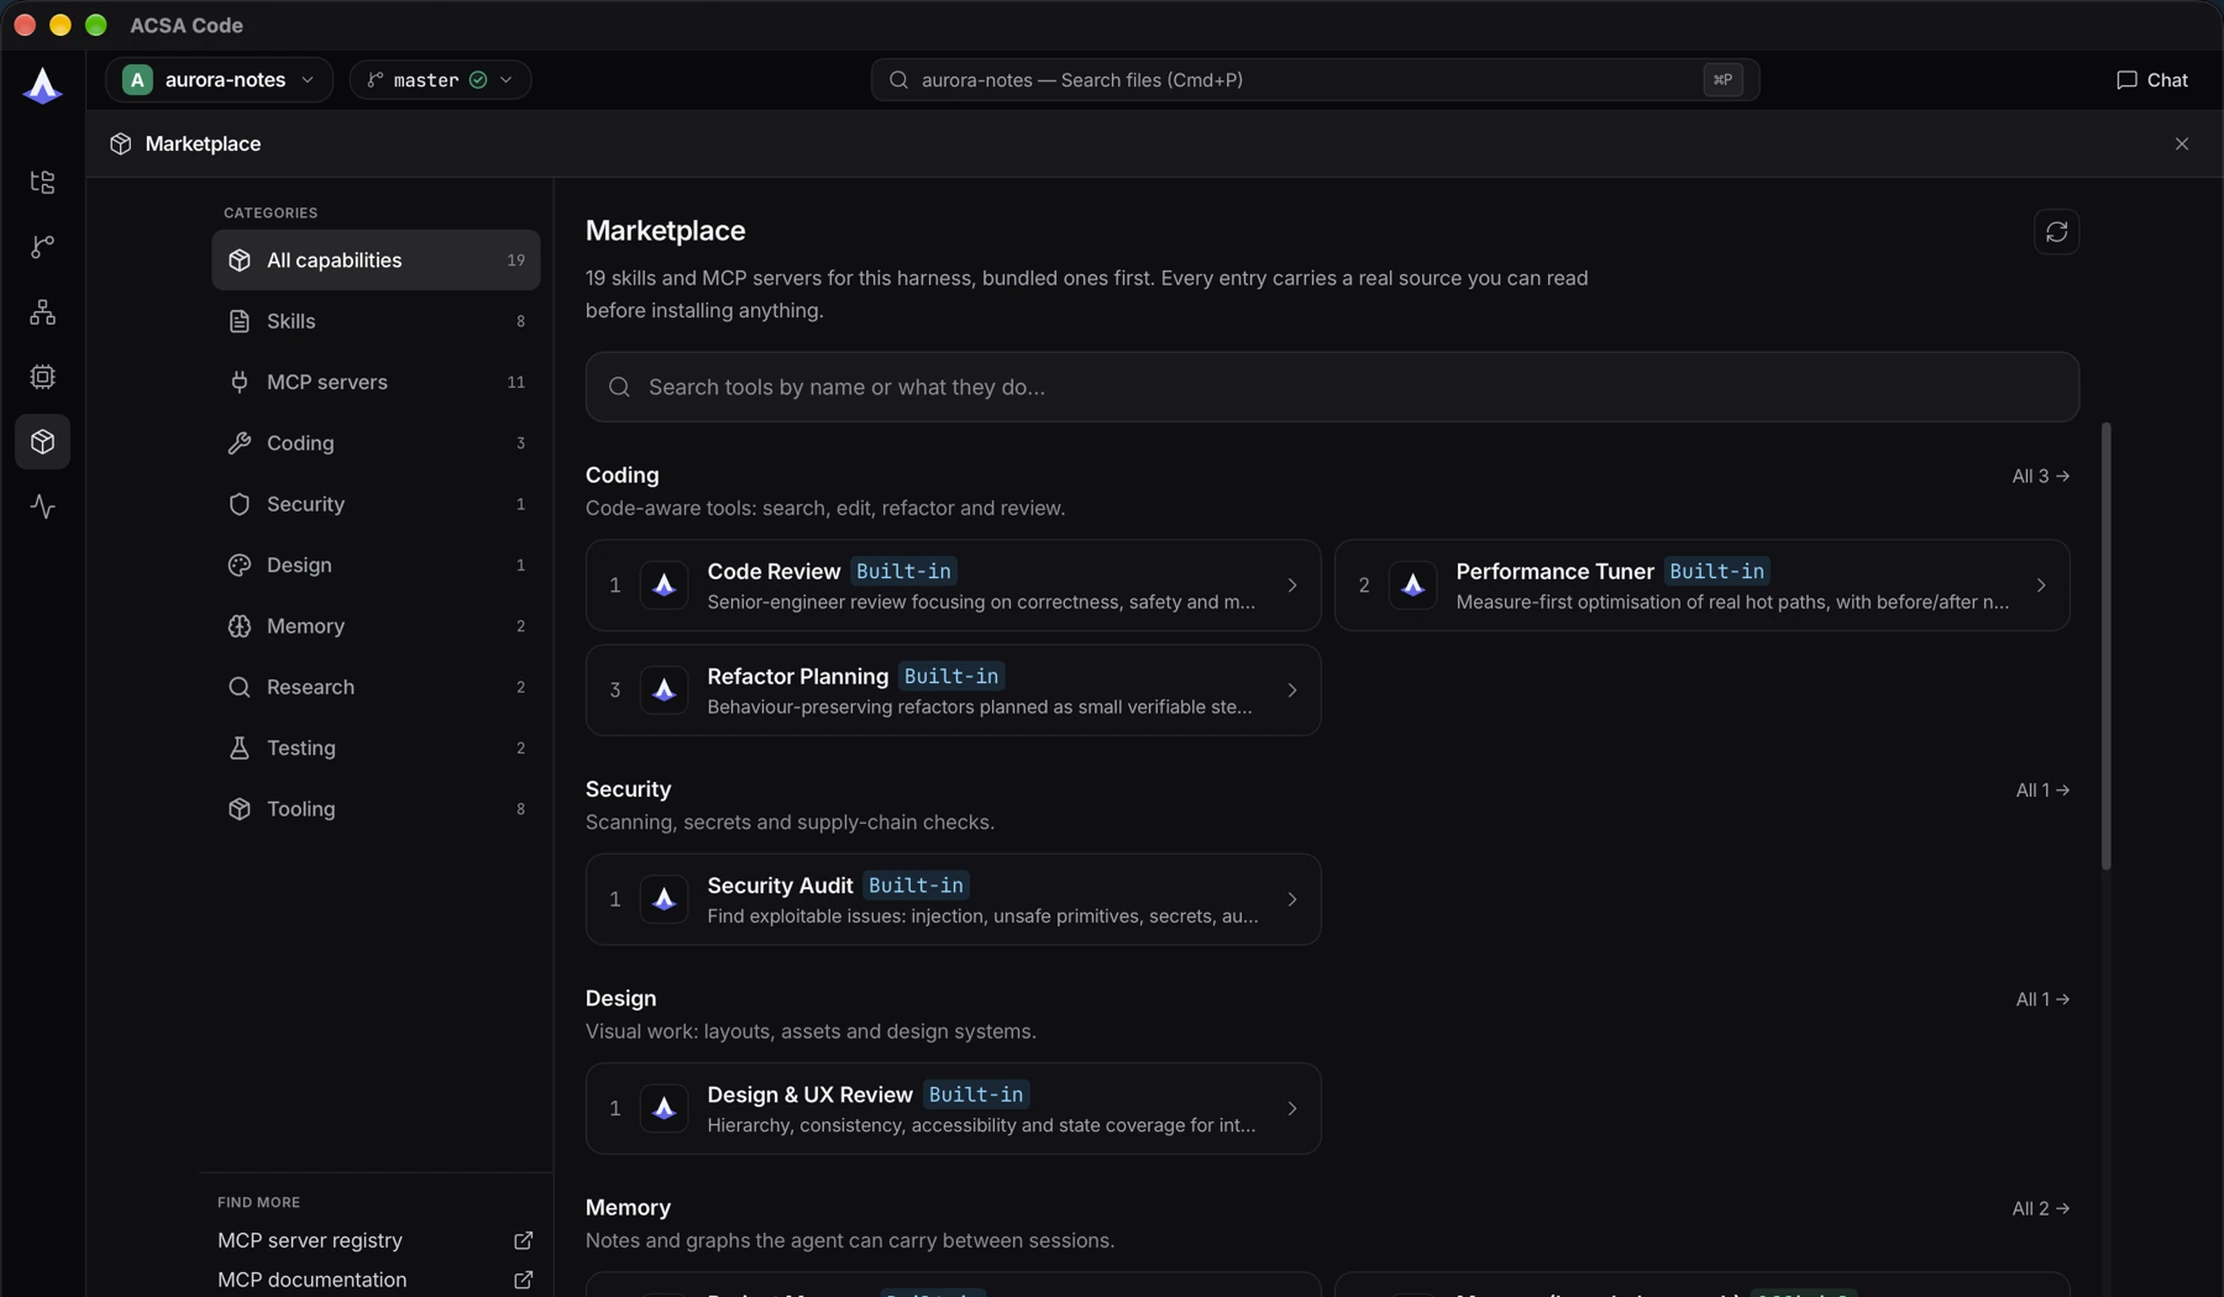Expand the aurora-notes project dropdown
This screenshot has width=2224, height=1297.
coord(219,80)
